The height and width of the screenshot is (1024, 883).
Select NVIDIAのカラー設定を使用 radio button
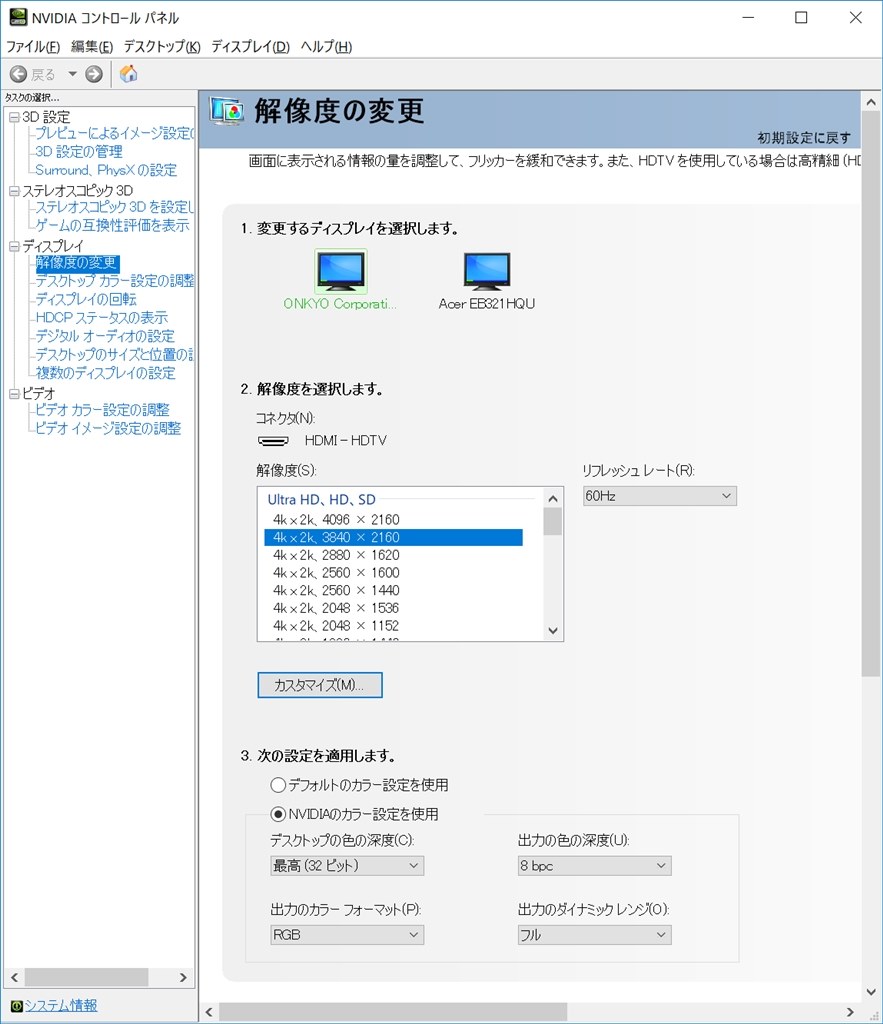pos(278,814)
